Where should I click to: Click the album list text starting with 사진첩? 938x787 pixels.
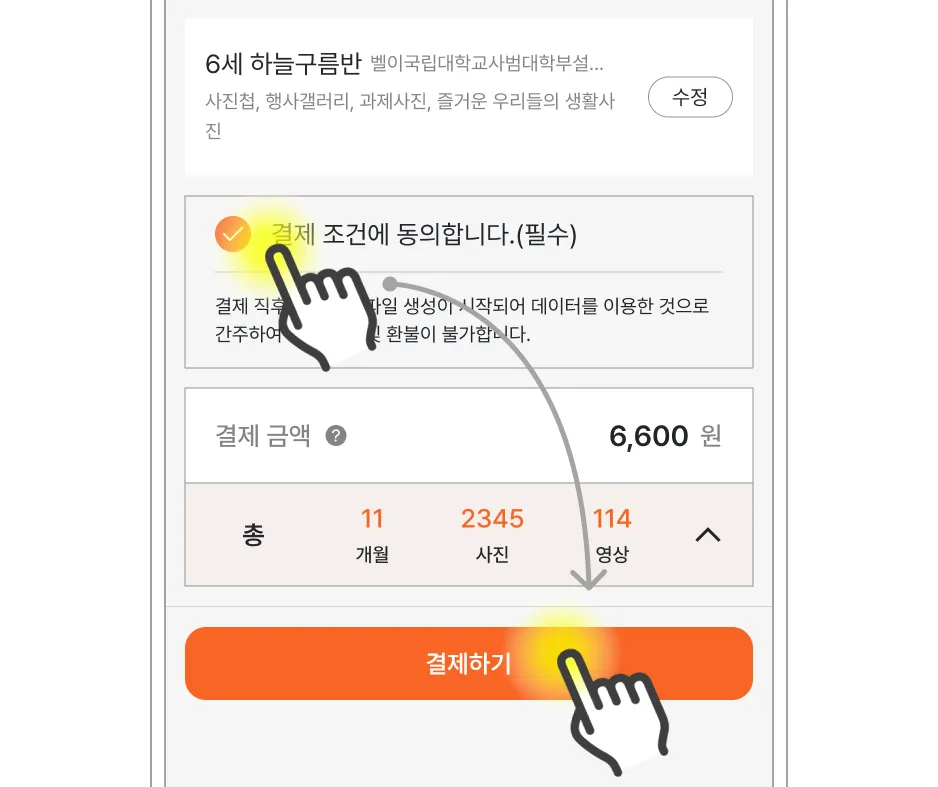(x=410, y=115)
